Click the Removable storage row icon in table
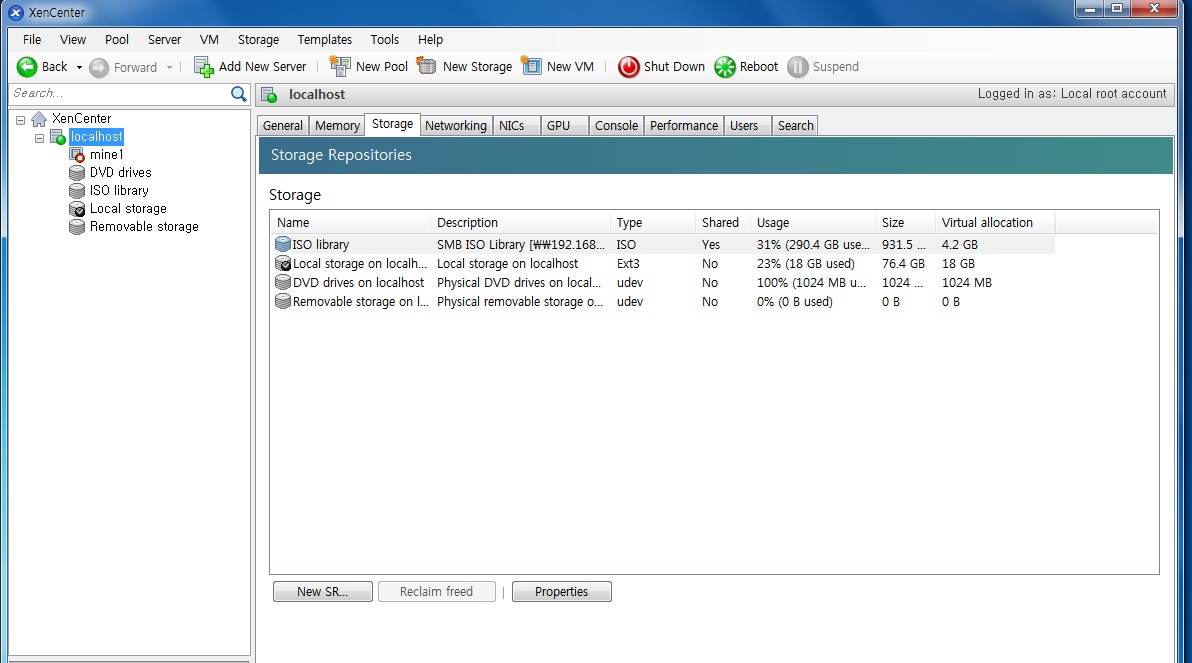 [283, 301]
